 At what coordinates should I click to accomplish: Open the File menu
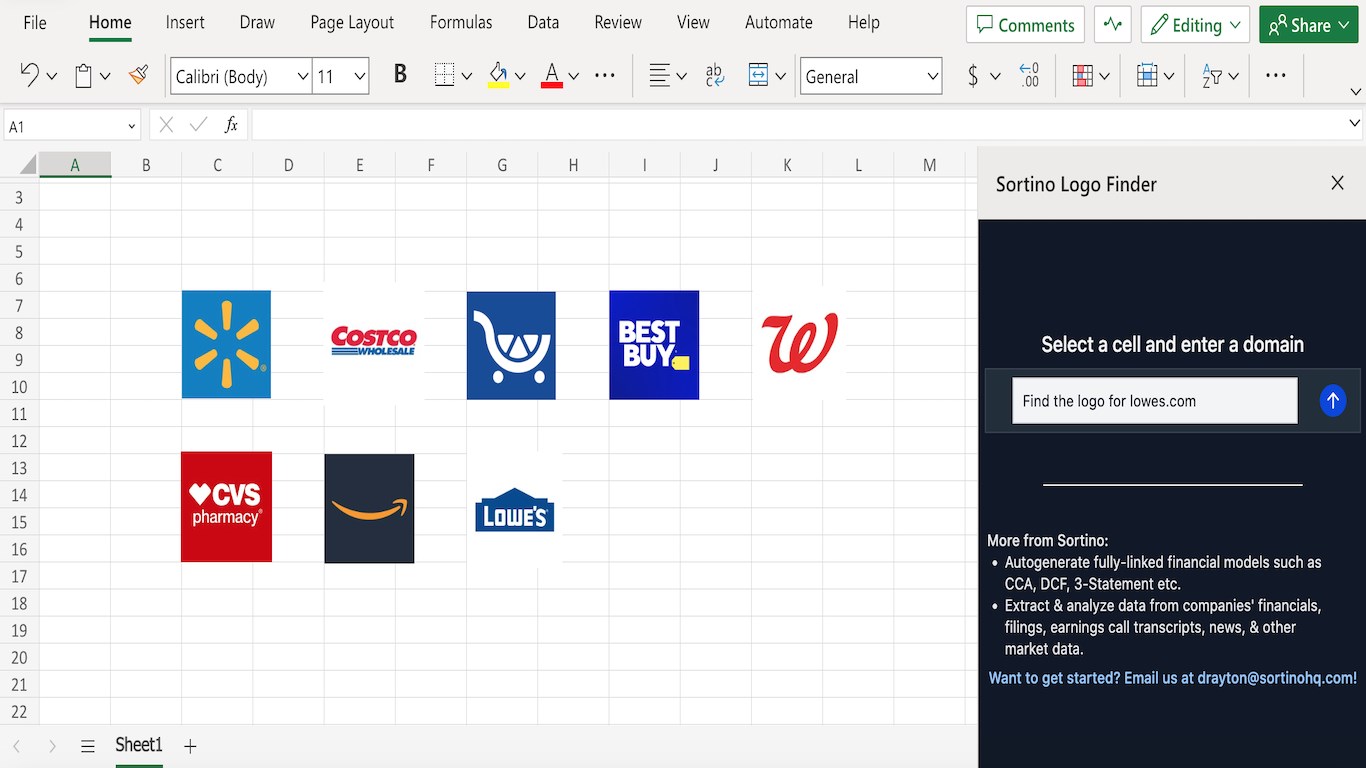point(35,22)
